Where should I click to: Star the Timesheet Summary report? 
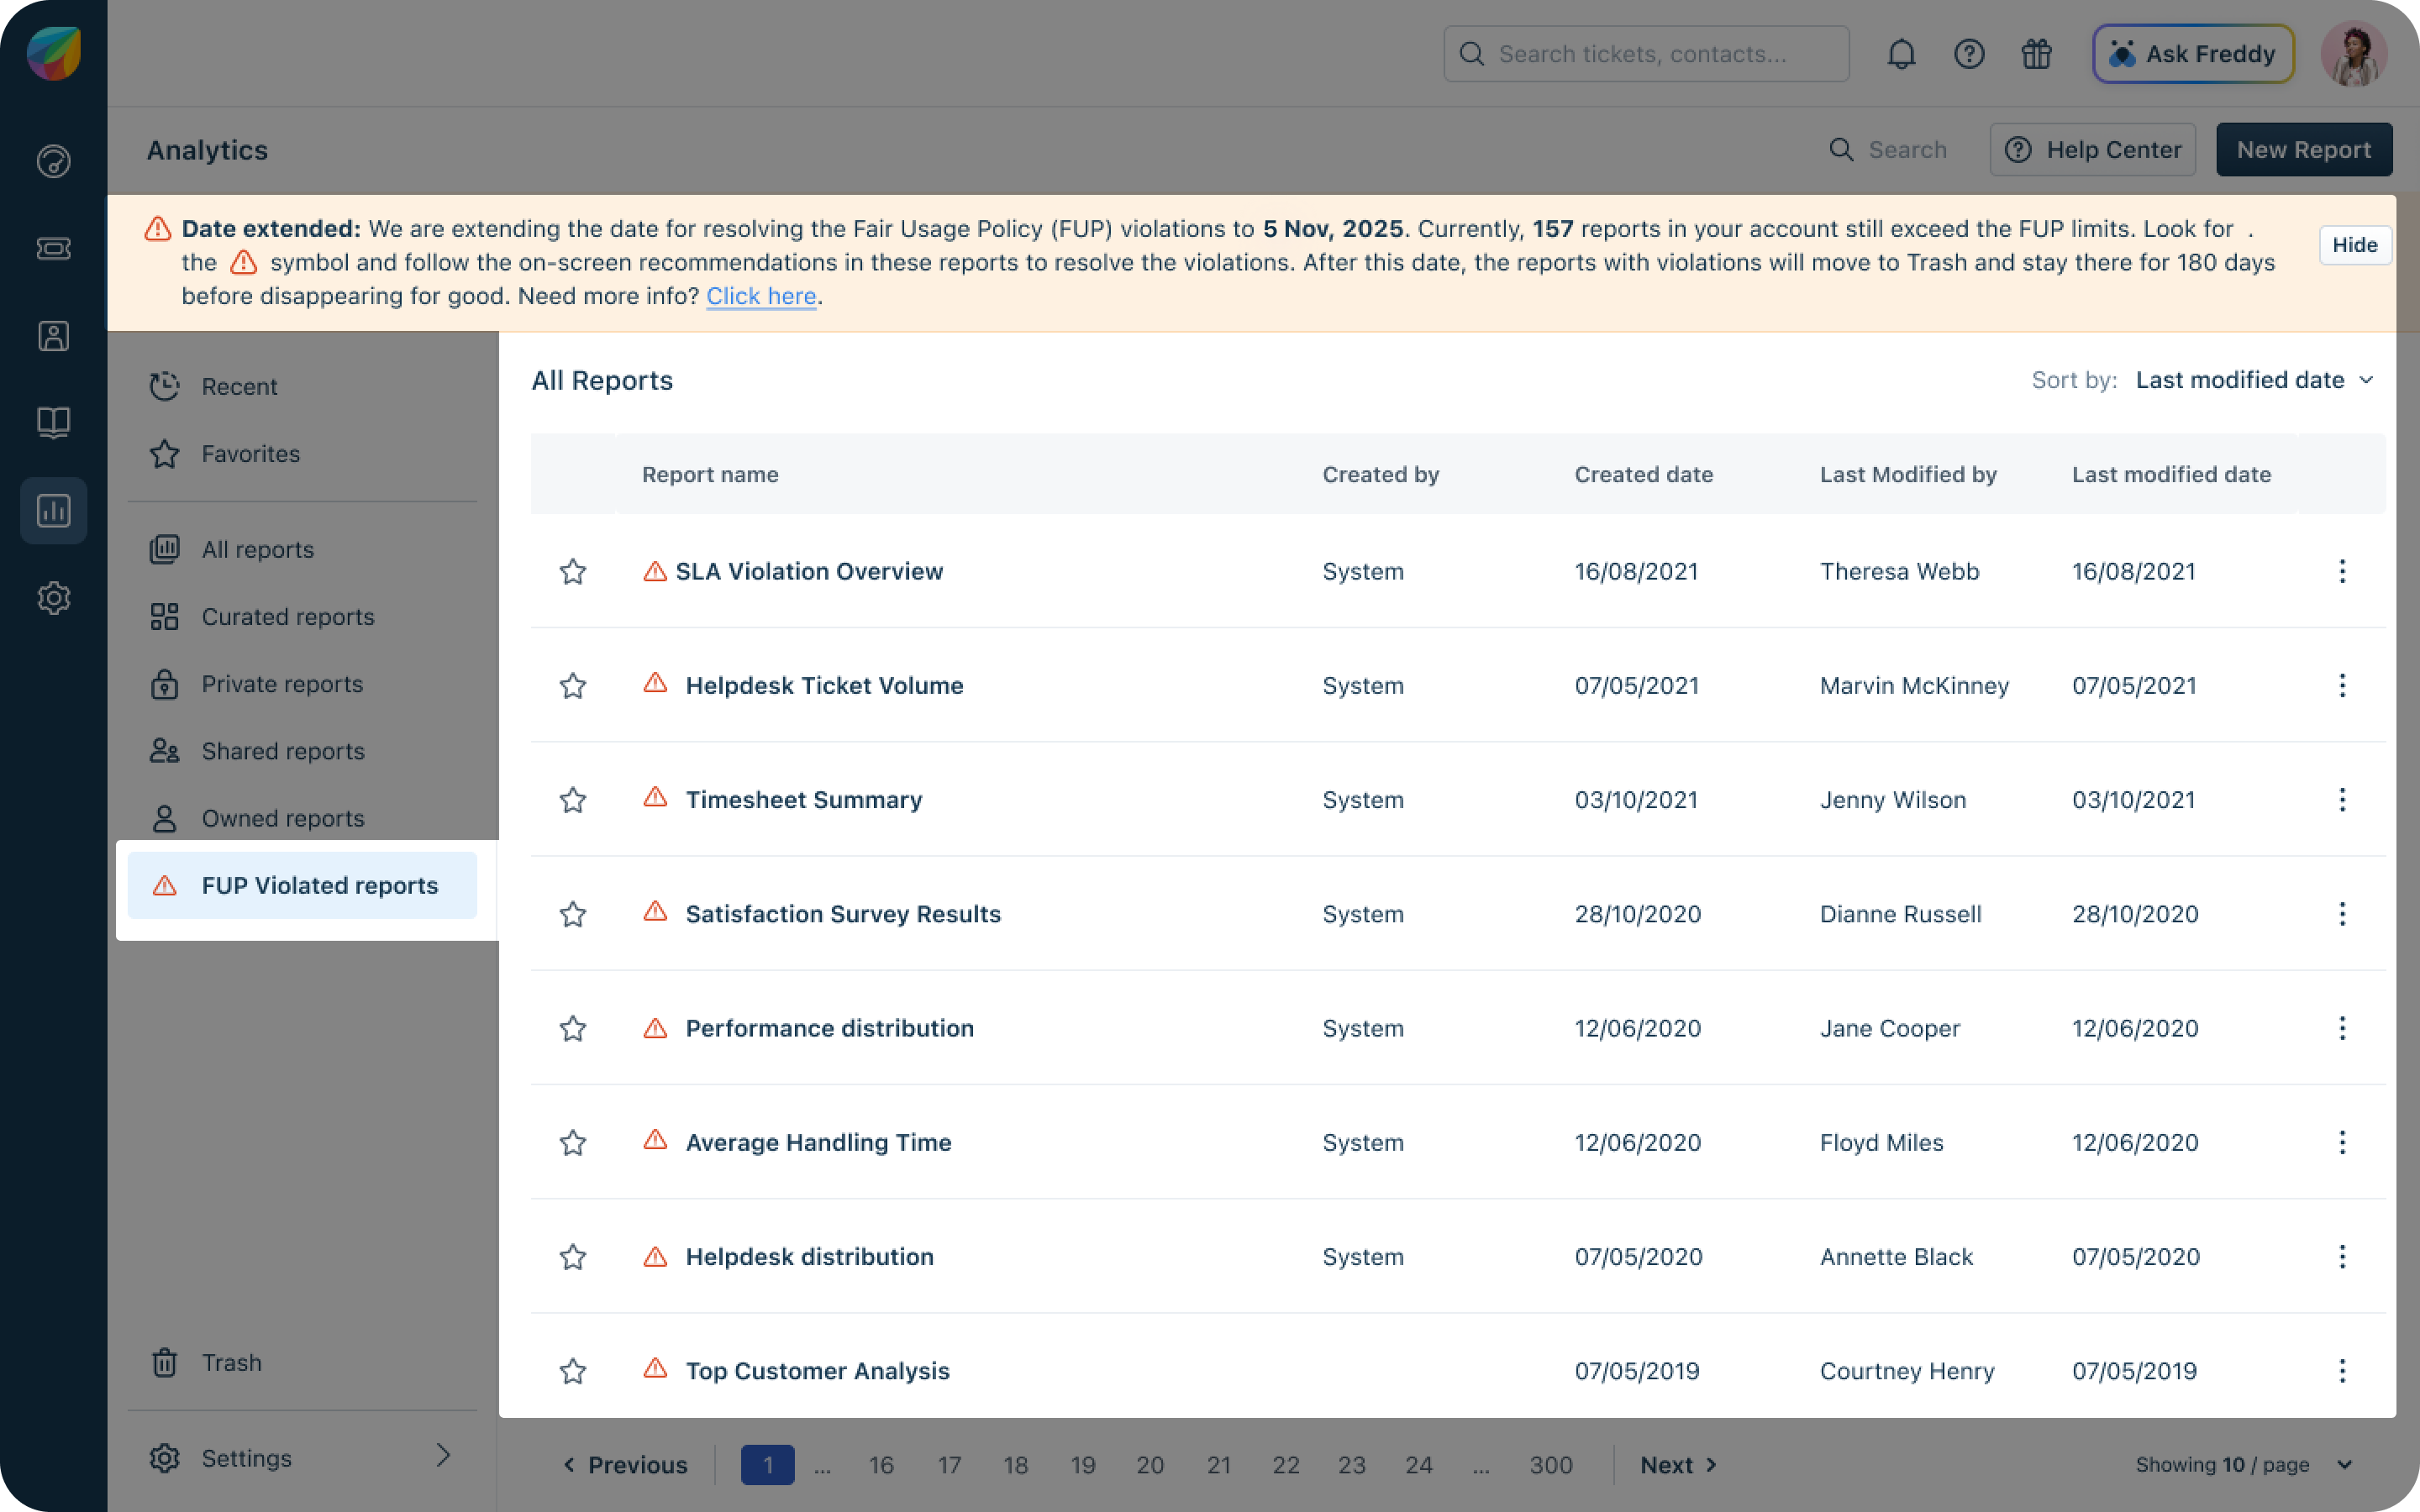pyautogui.click(x=572, y=800)
